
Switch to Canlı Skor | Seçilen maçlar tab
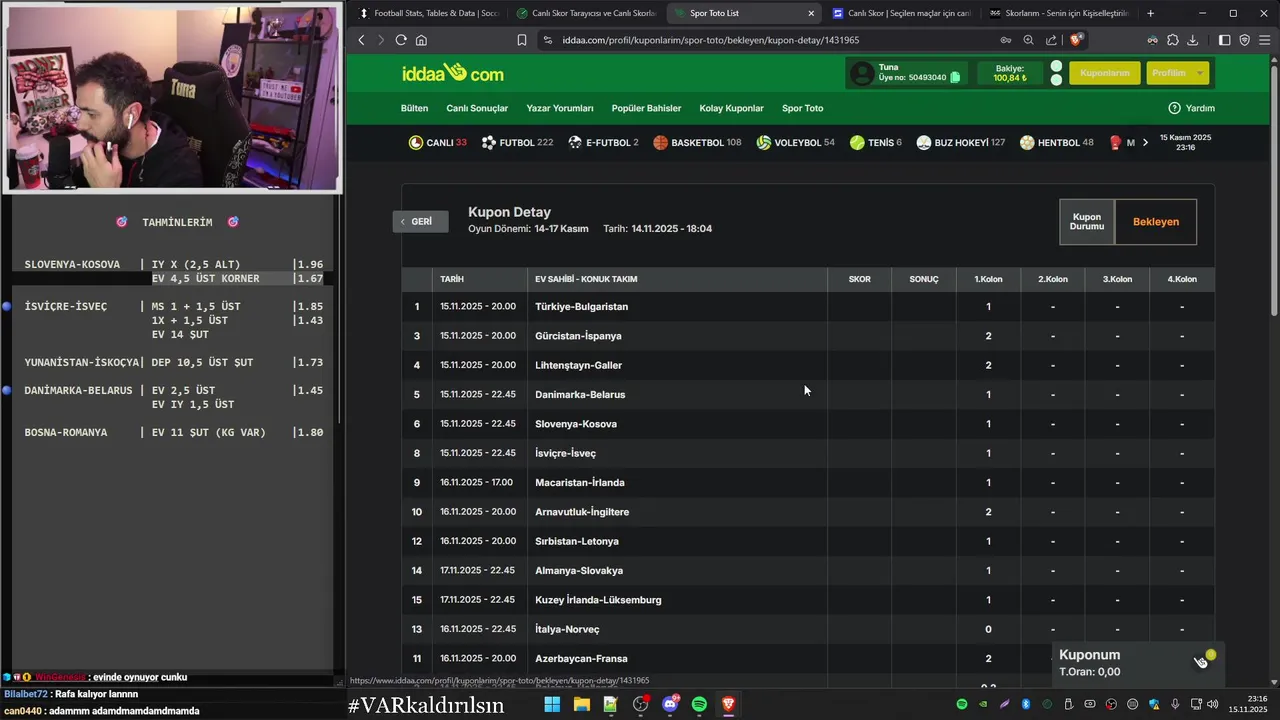(900, 13)
